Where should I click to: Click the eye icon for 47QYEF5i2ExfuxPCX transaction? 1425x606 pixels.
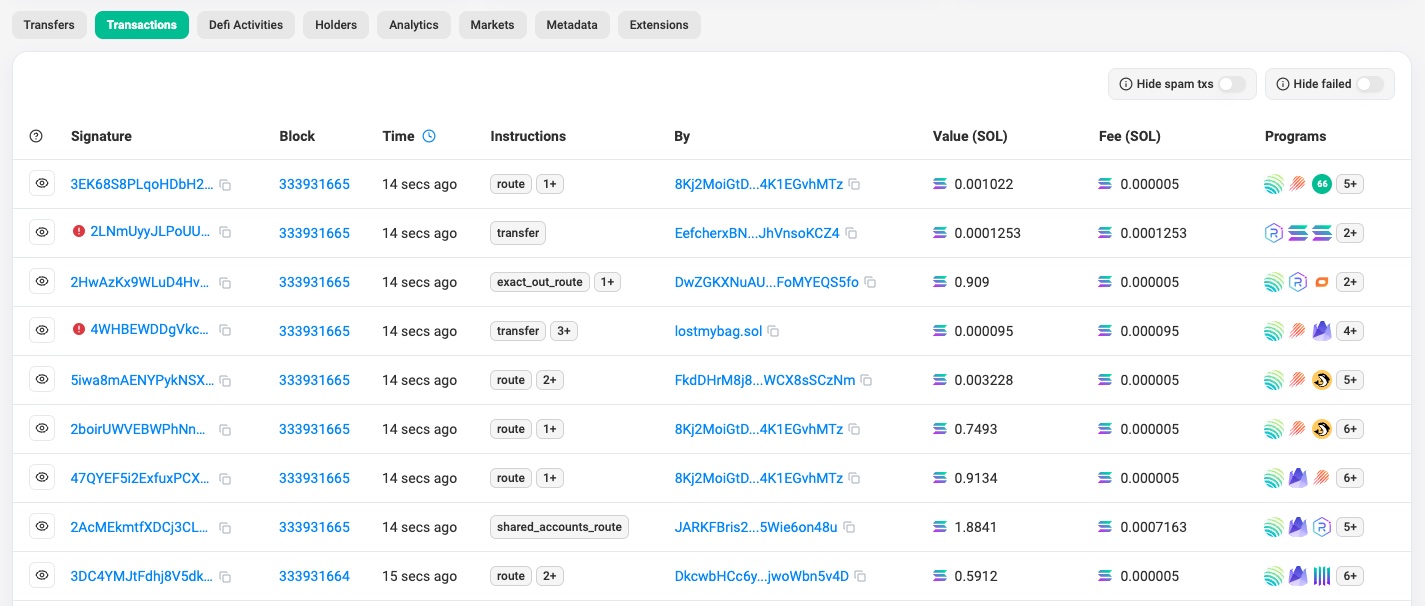[x=42, y=478]
